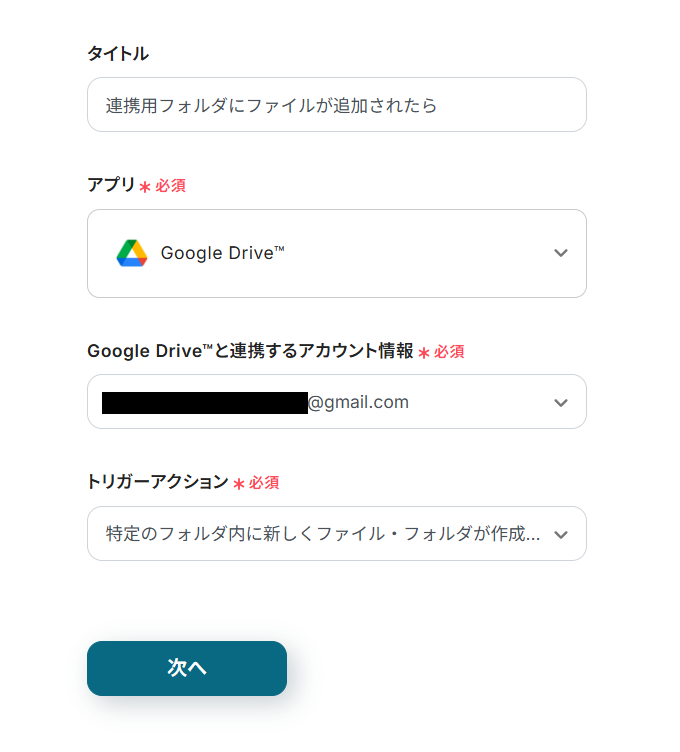Click the red asterisk next to アプリ
This screenshot has height=752, width=680.
[145, 187]
